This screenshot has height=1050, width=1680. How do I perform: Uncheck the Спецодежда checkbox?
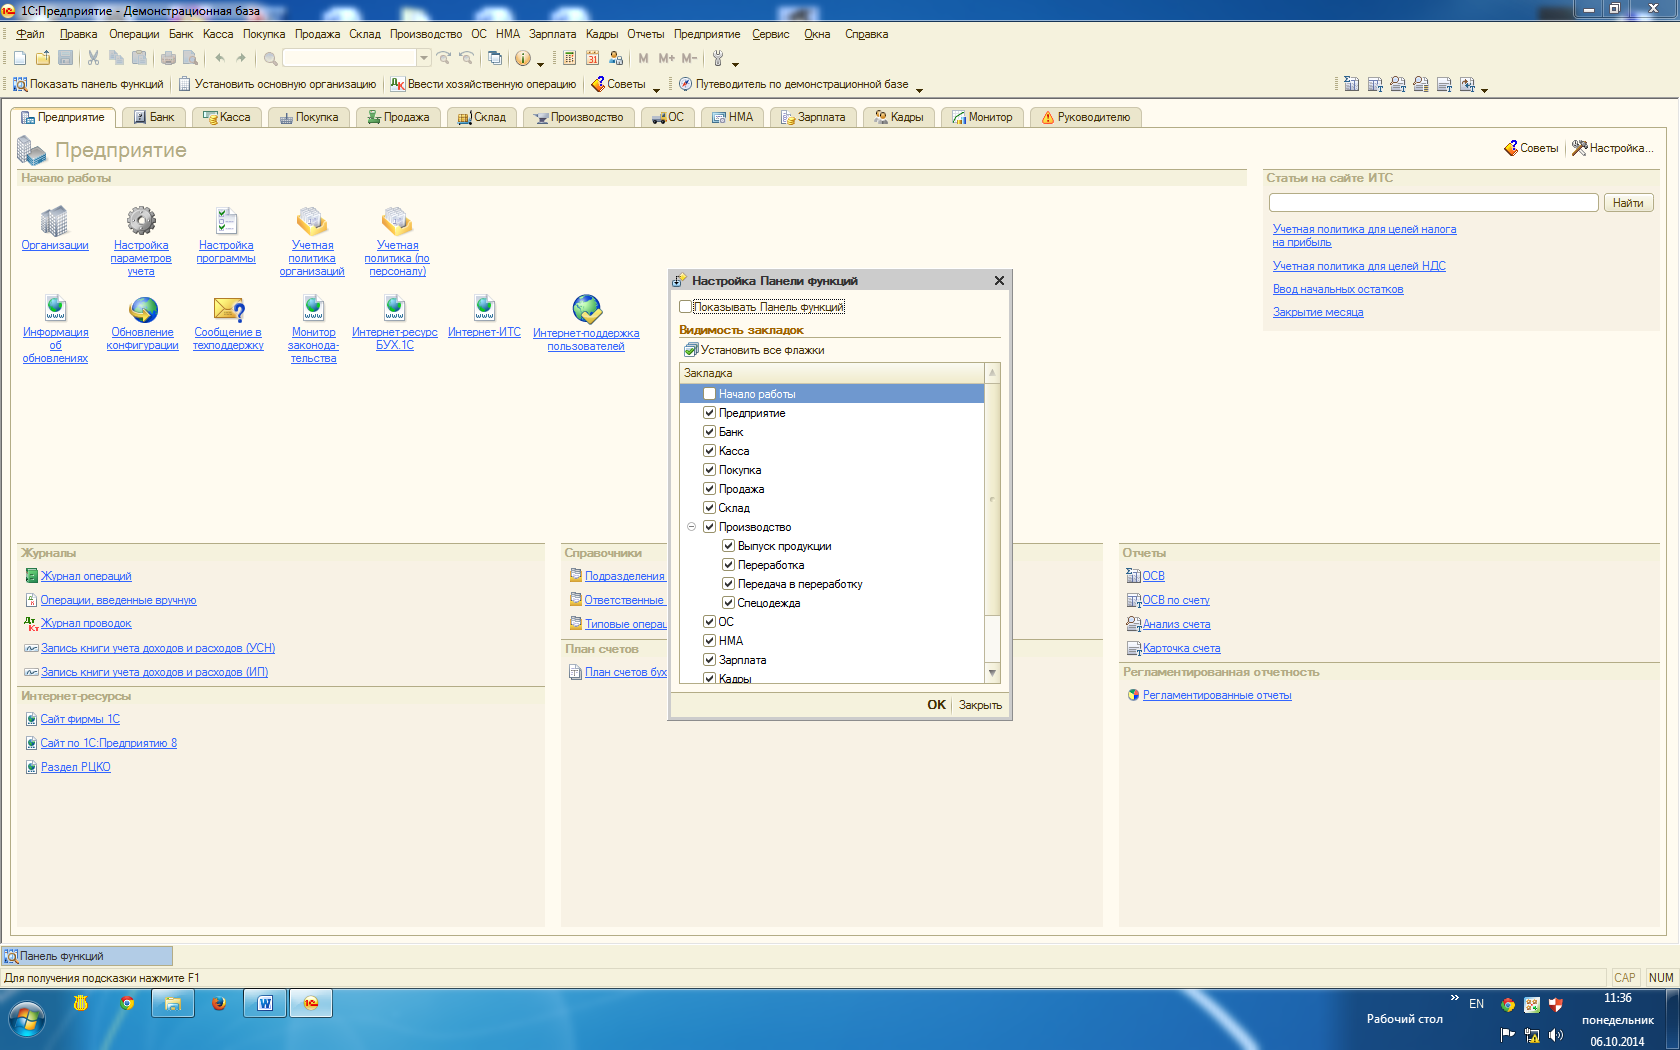pos(728,603)
